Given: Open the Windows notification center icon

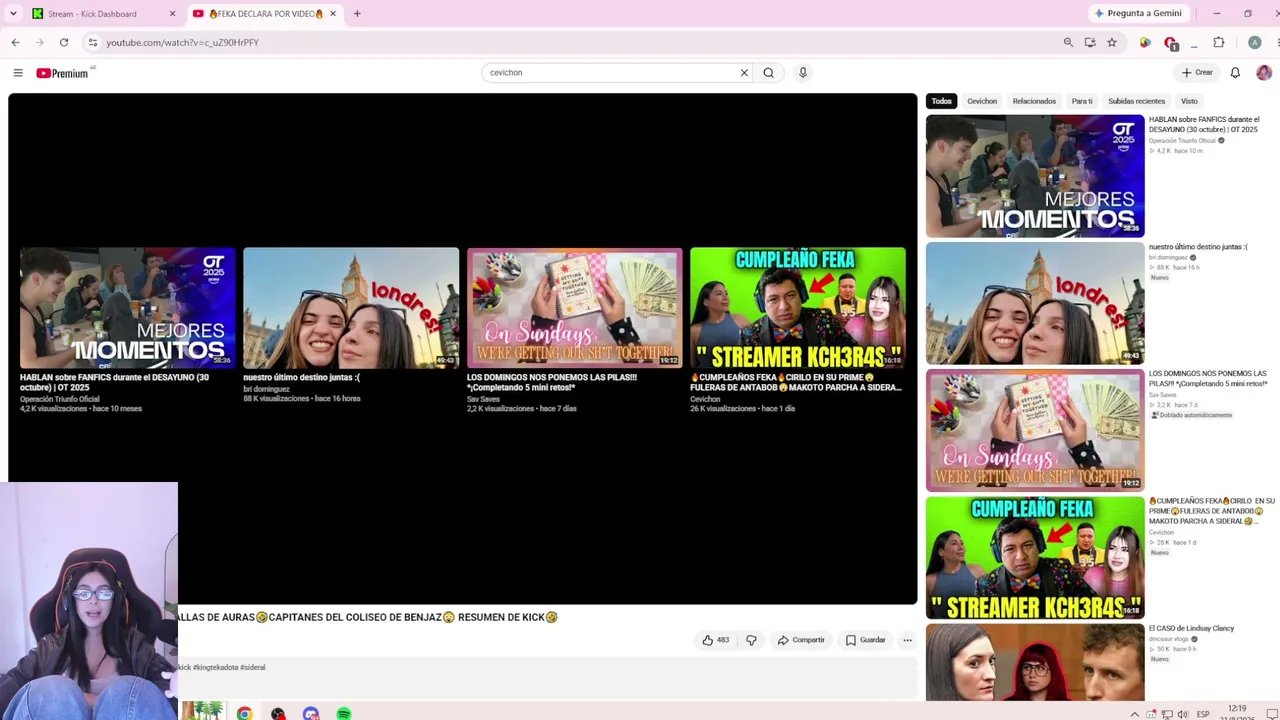Looking at the screenshot, I should click(1272, 714).
